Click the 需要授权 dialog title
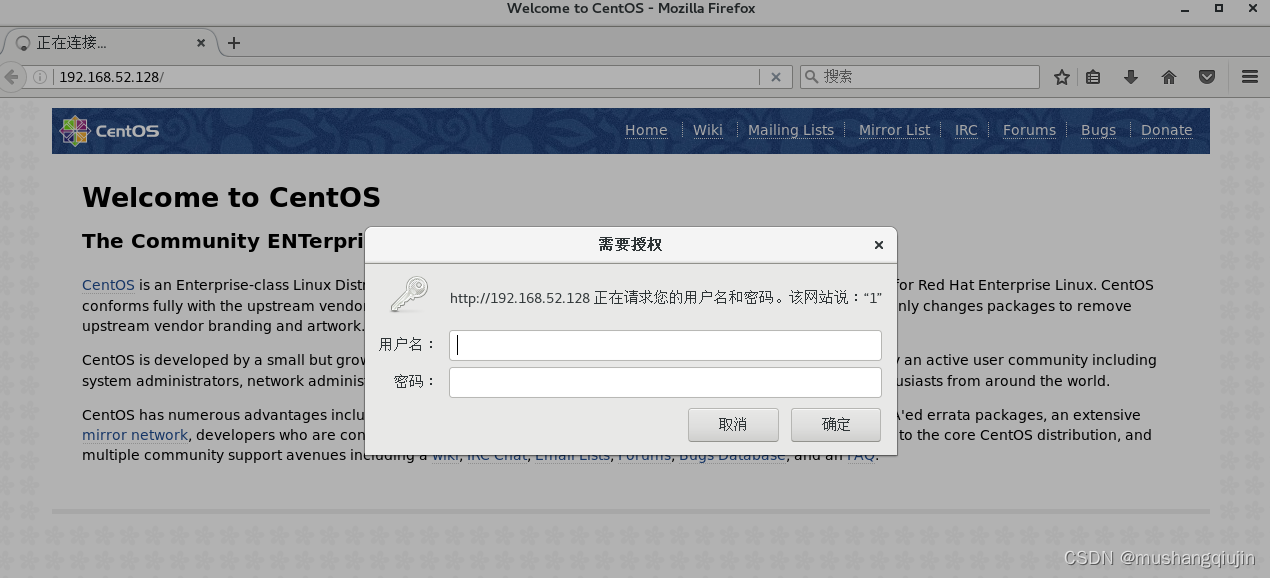 pyautogui.click(x=630, y=245)
